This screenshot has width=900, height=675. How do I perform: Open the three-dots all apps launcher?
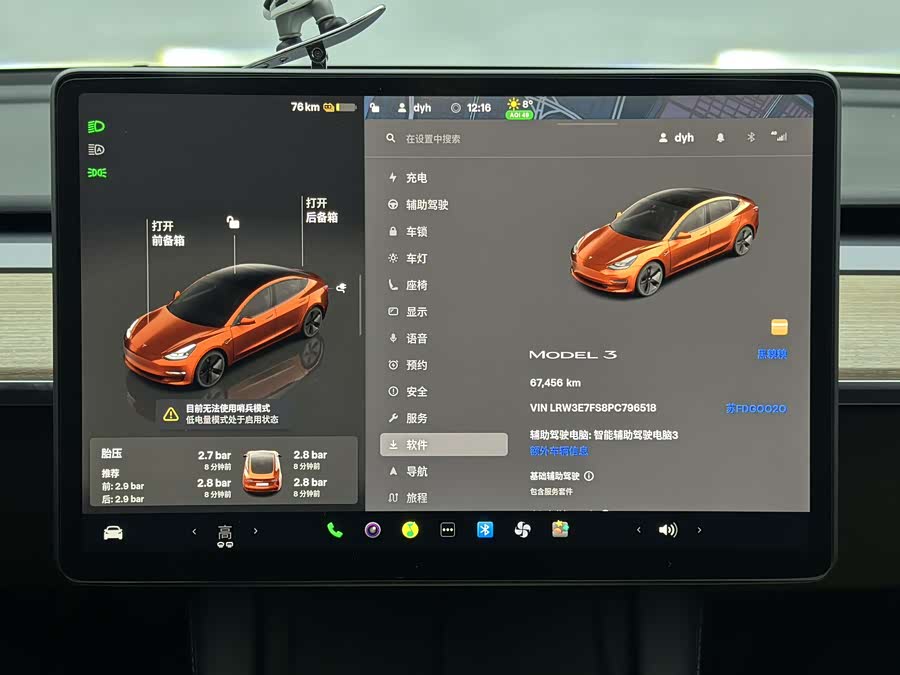447,530
